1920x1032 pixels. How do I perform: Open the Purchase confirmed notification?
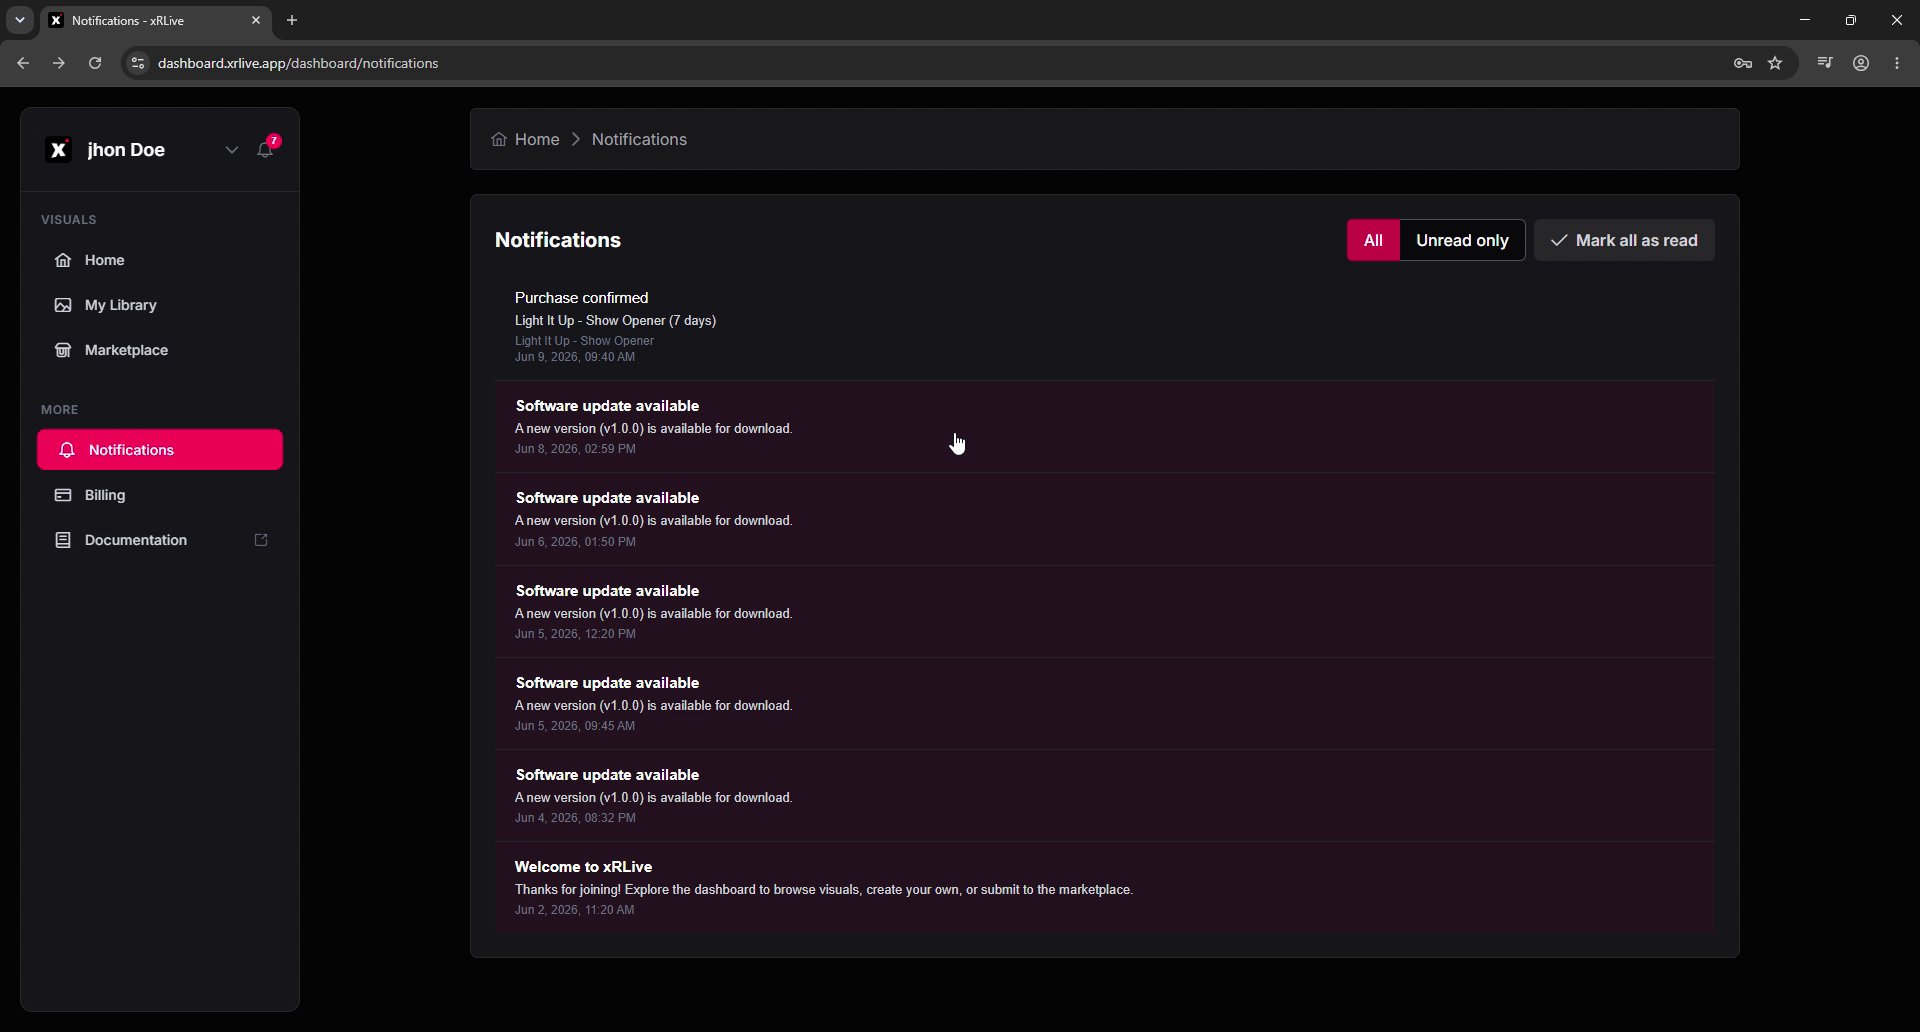coord(1104,327)
